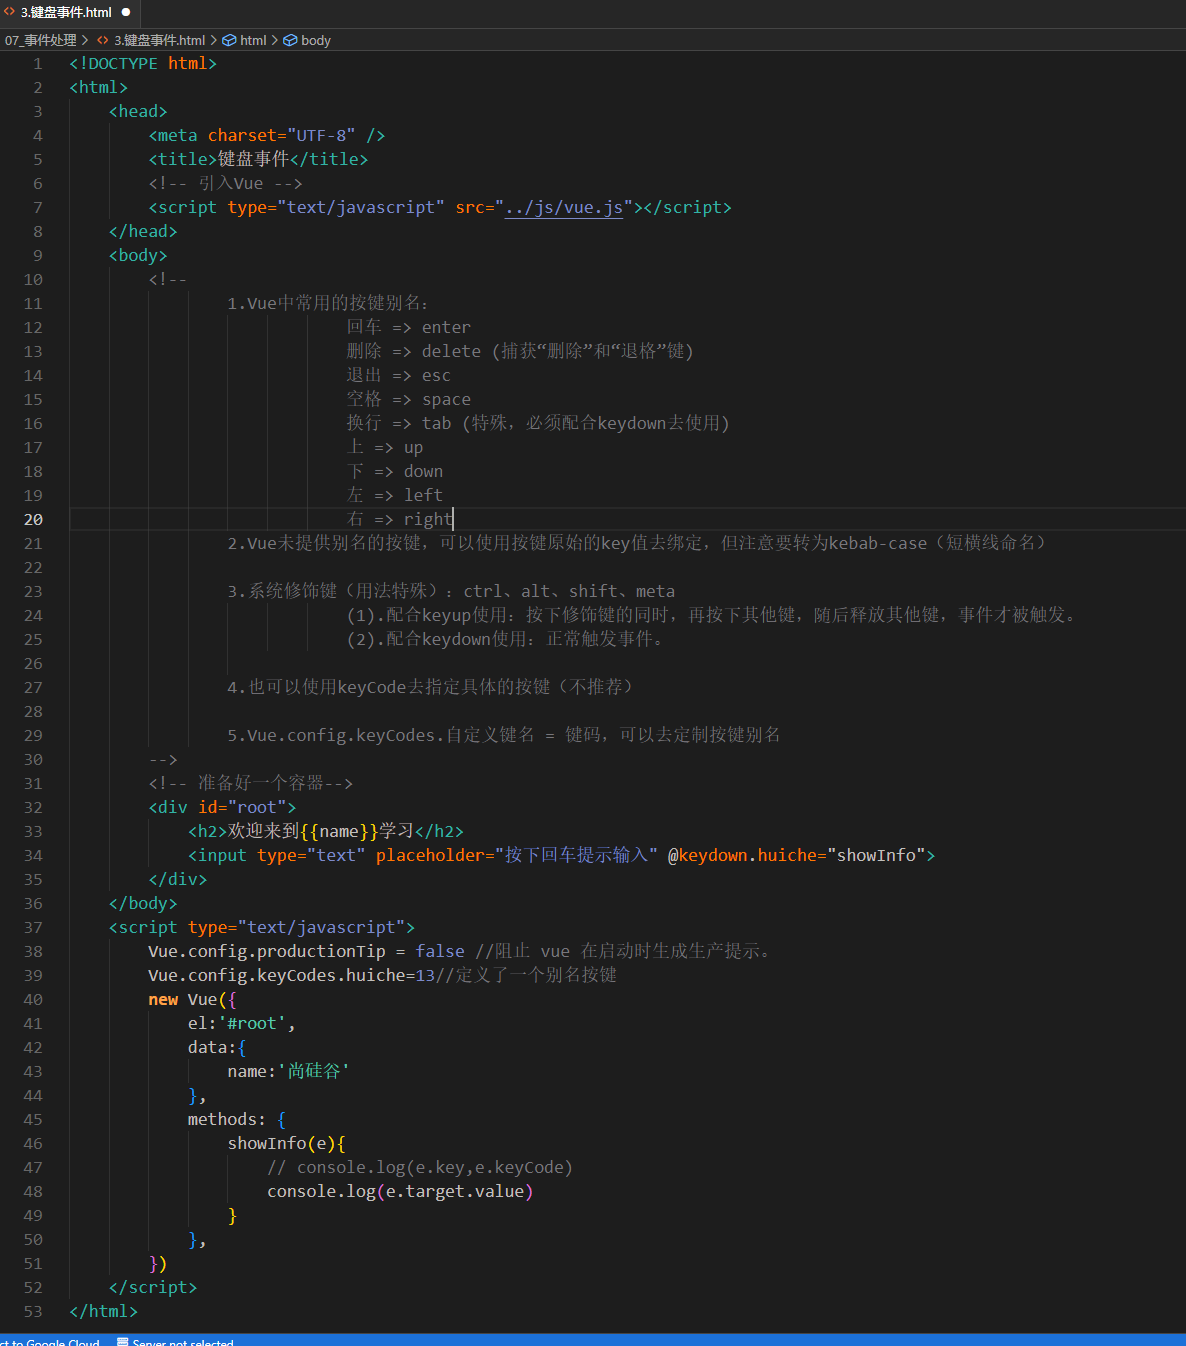
Task: Click the closing </html> tag
Action: (103, 1311)
